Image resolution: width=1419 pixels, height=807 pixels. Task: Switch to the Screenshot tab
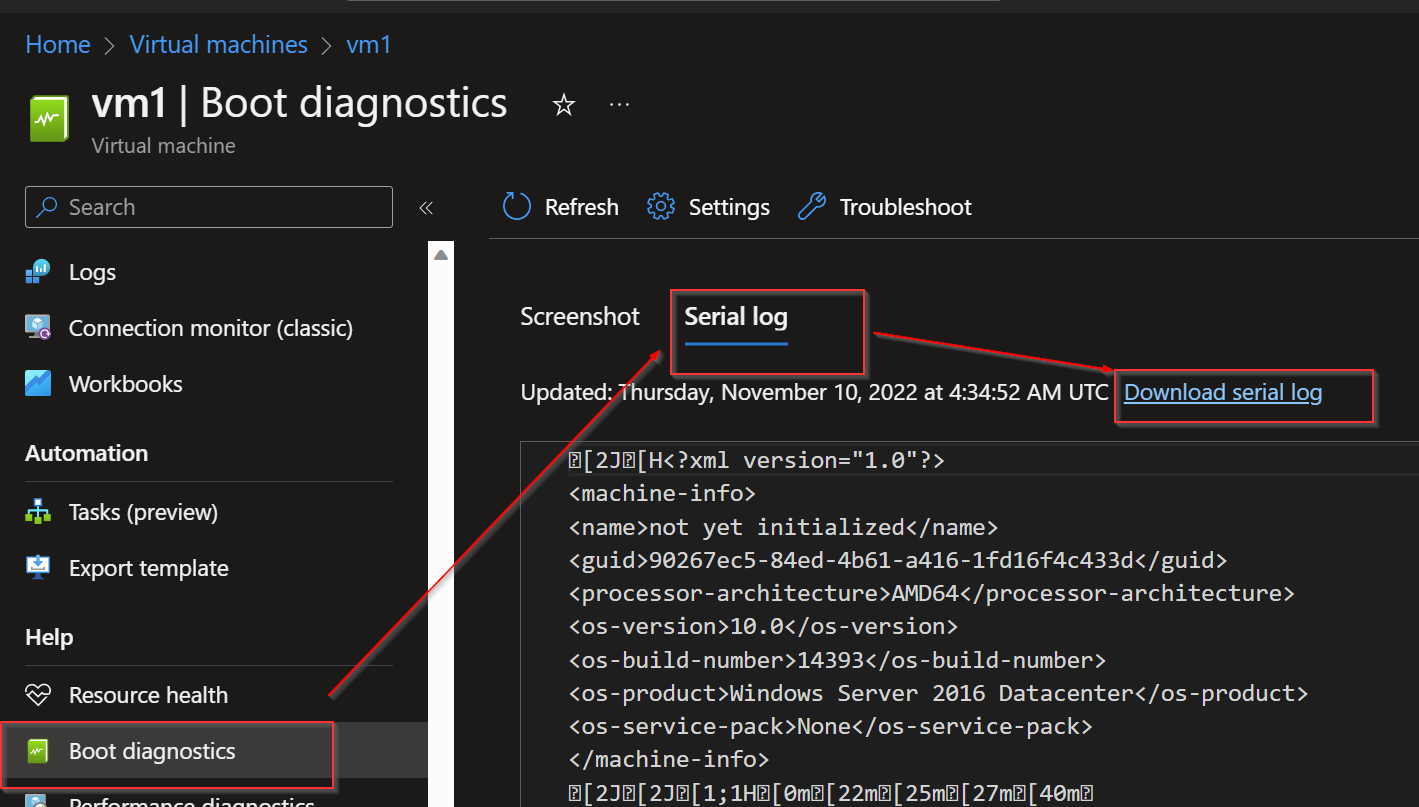pos(579,316)
